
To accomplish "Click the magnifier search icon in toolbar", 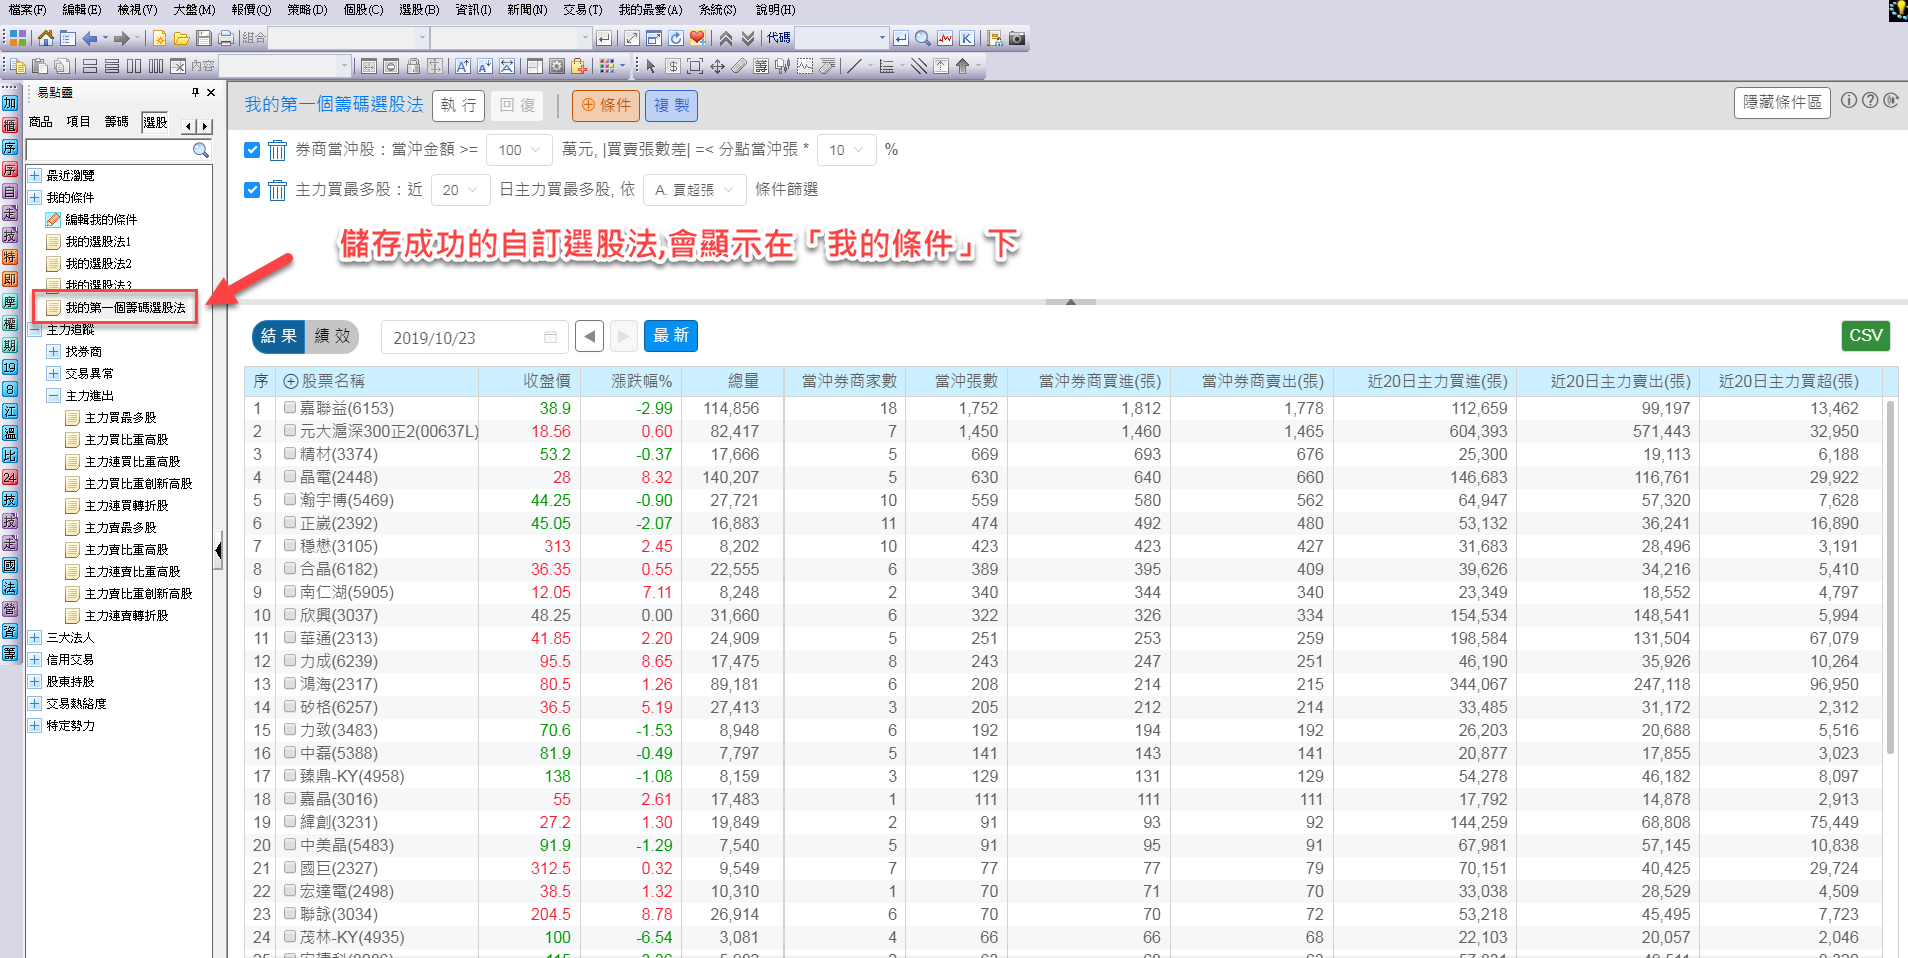I will (923, 38).
